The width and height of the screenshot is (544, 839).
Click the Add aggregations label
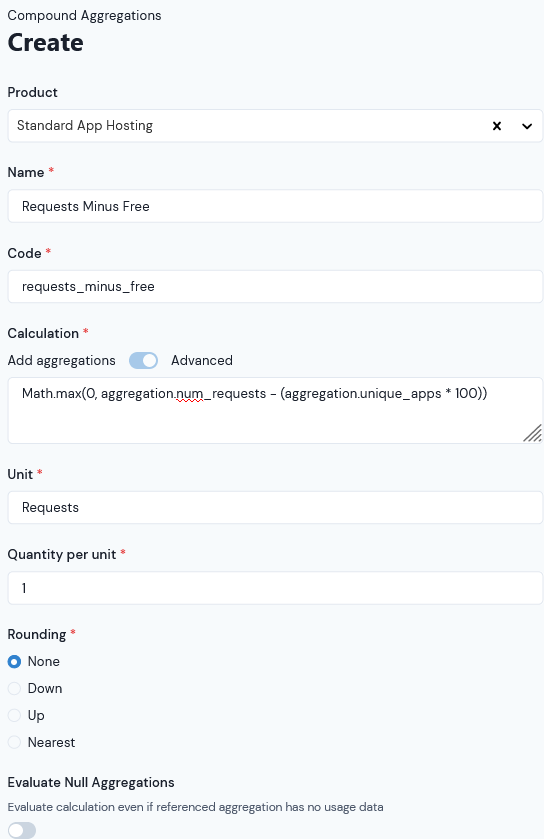(62, 361)
